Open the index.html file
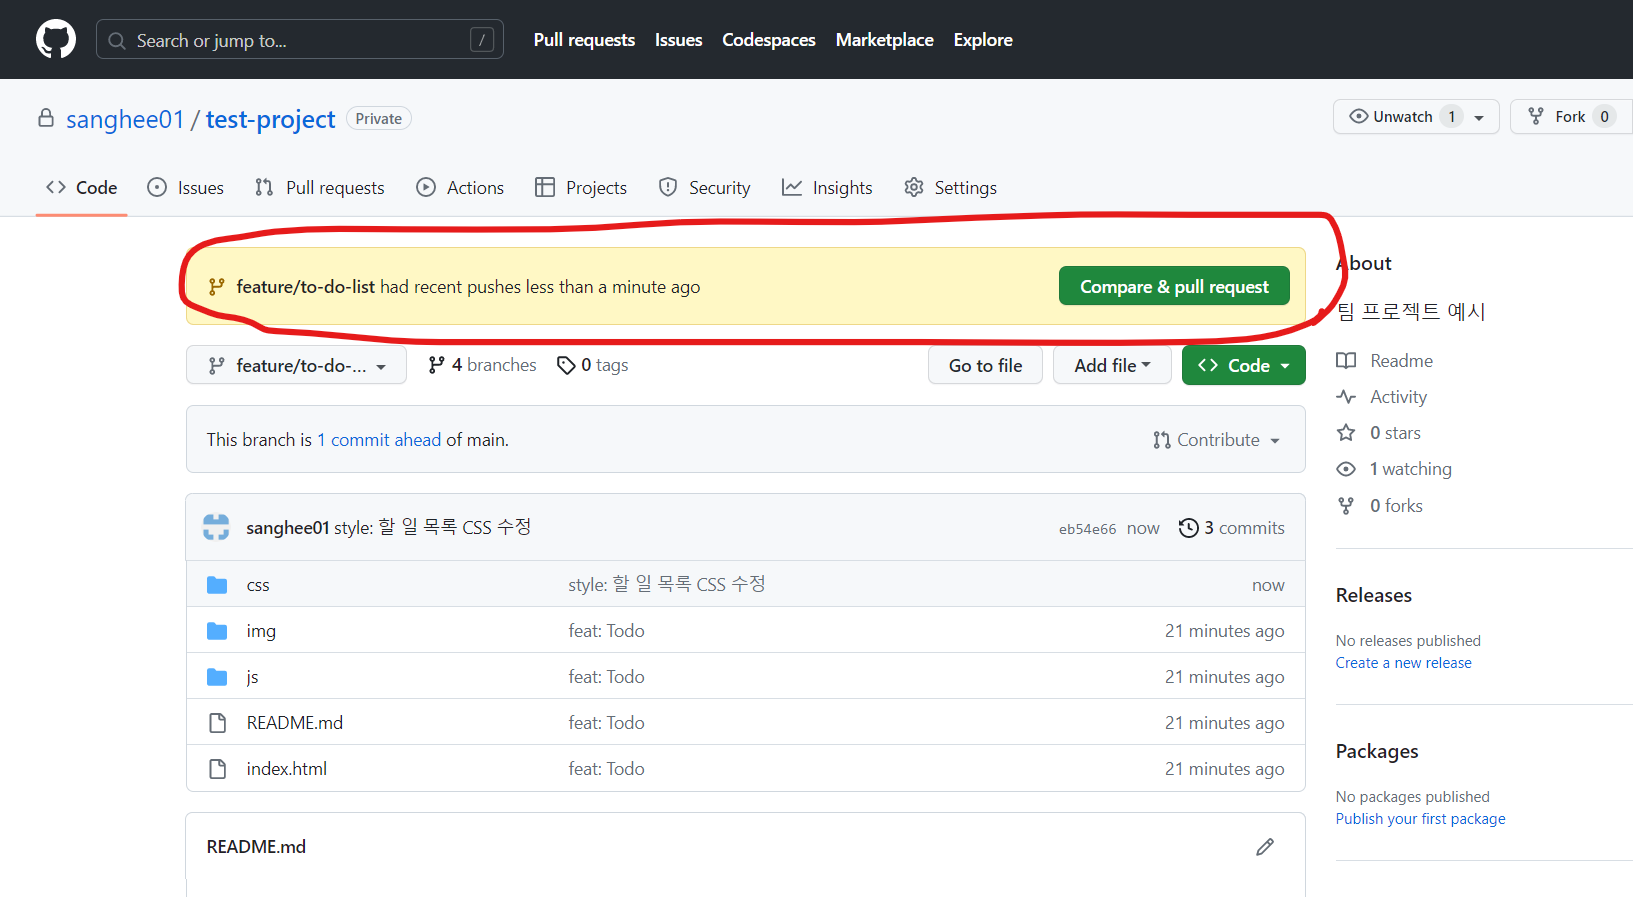Image resolution: width=1633 pixels, height=897 pixels. (x=287, y=769)
